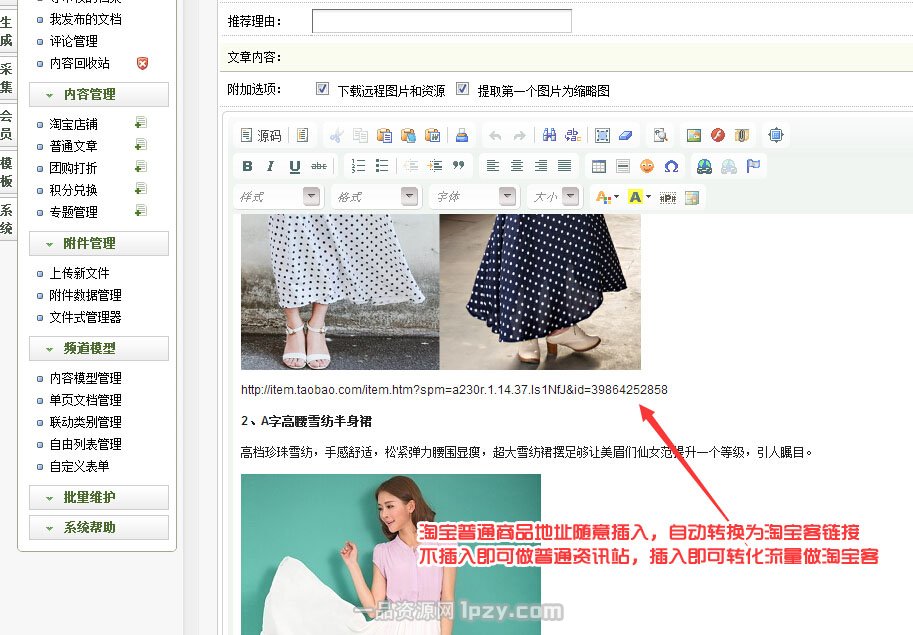
Task: Insert an image via the picture icon
Action: 693,136
